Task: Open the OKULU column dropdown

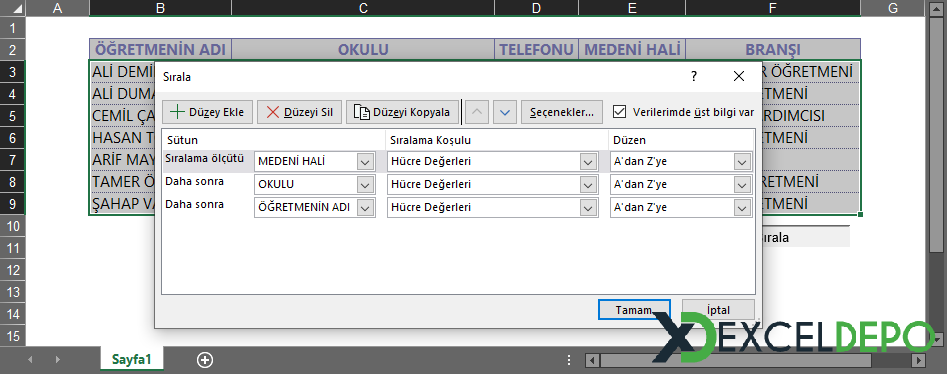Action: click(365, 184)
